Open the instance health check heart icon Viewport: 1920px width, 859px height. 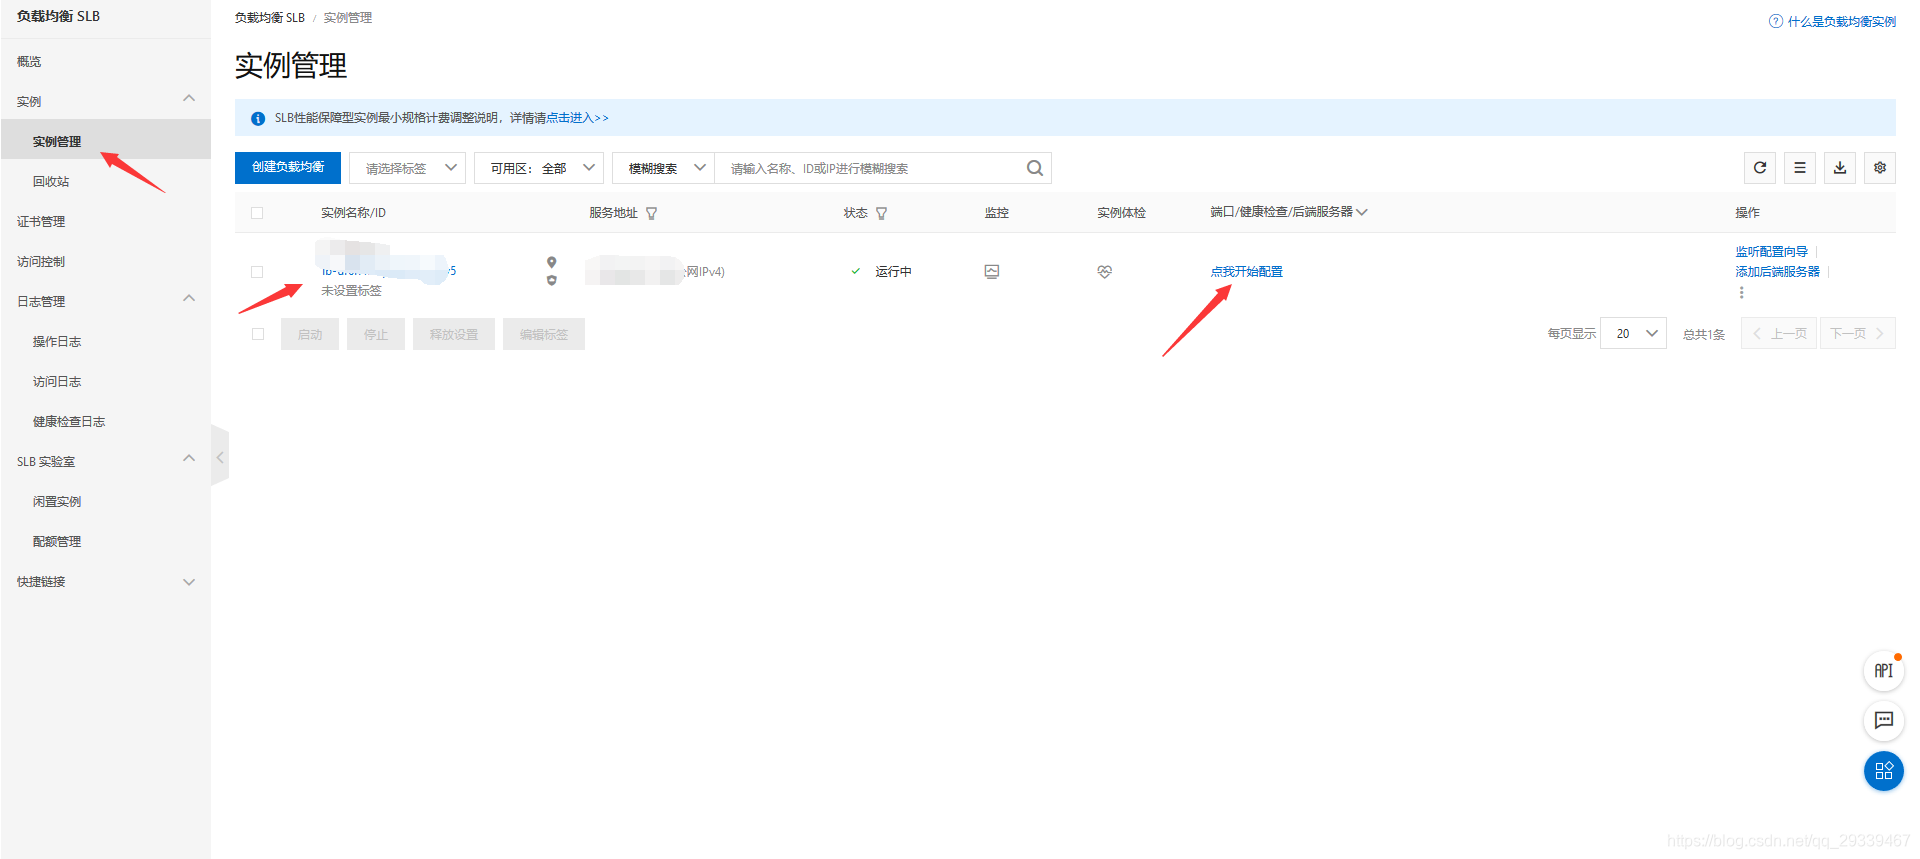(1105, 271)
